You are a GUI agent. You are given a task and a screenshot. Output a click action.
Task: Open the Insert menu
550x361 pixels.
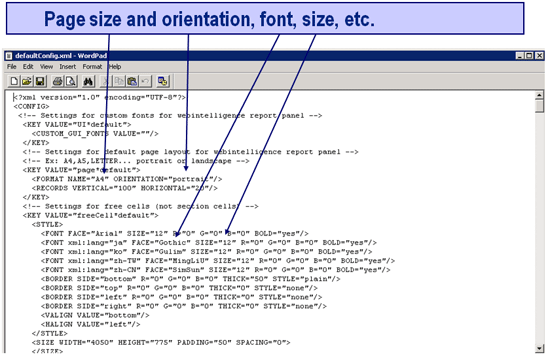(x=67, y=67)
